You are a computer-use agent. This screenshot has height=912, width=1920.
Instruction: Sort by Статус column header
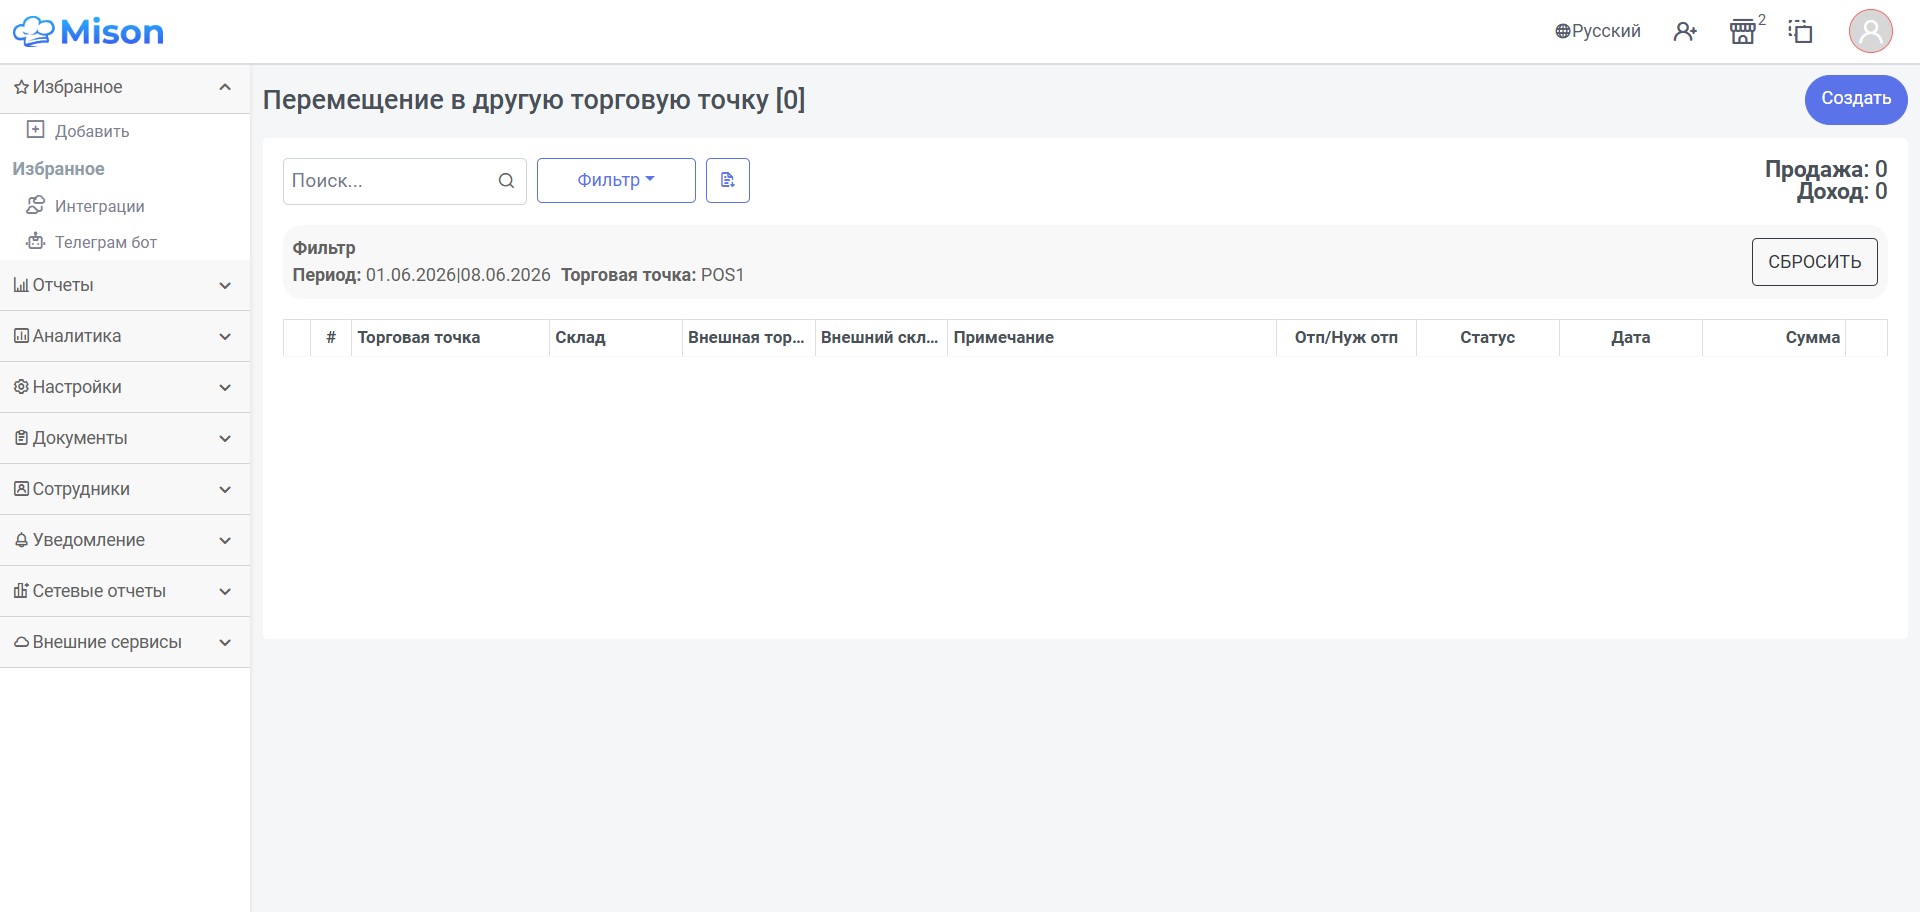click(x=1487, y=338)
